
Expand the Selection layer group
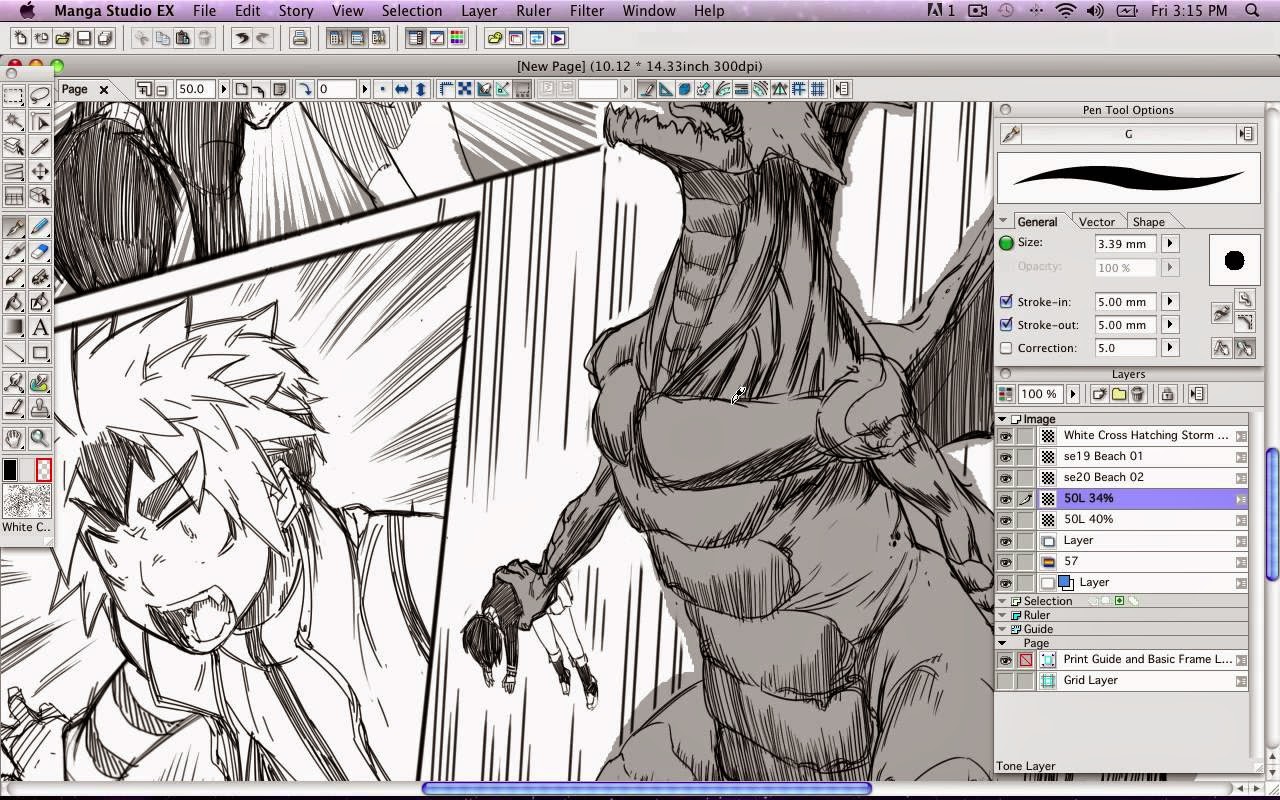(x=1003, y=601)
